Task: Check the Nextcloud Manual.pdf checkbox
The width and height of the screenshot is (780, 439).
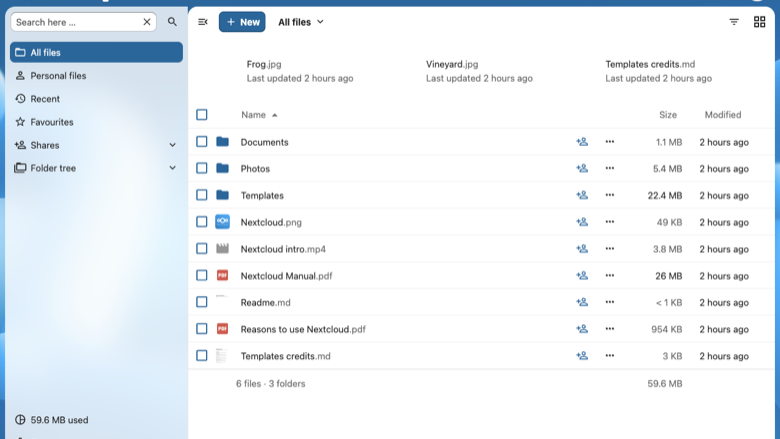Action: point(201,275)
